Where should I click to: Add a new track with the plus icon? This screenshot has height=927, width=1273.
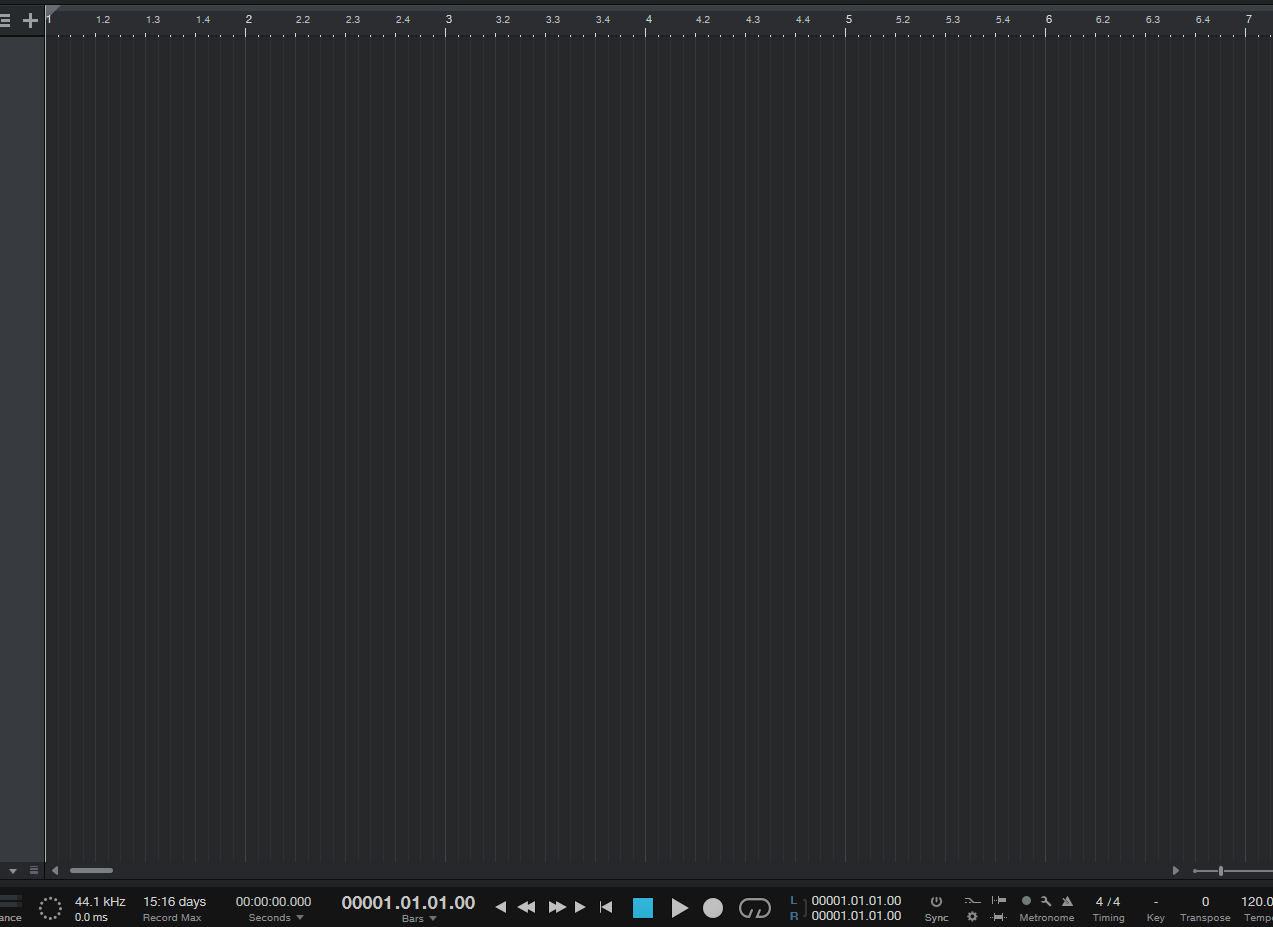tap(30, 20)
